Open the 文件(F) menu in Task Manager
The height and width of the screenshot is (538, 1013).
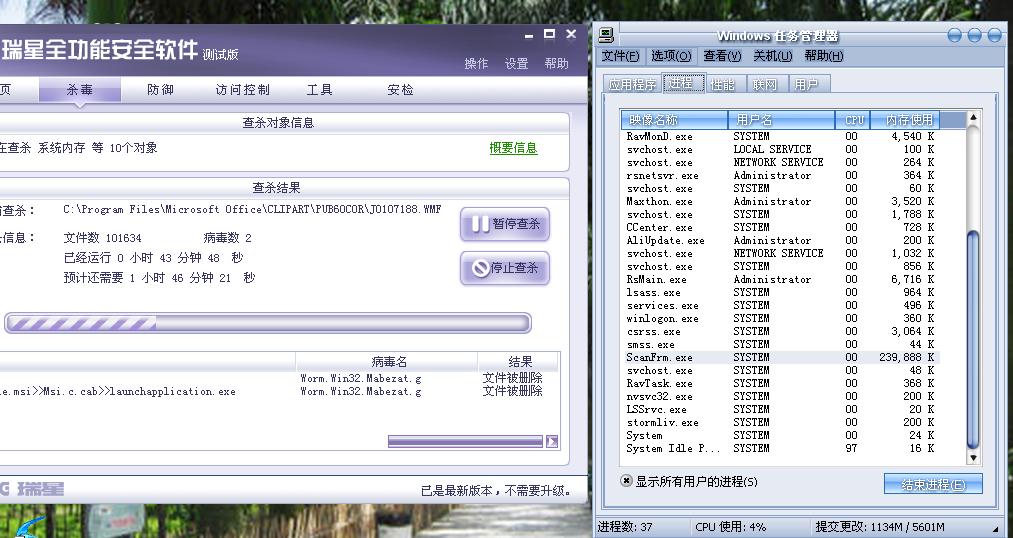tap(620, 56)
